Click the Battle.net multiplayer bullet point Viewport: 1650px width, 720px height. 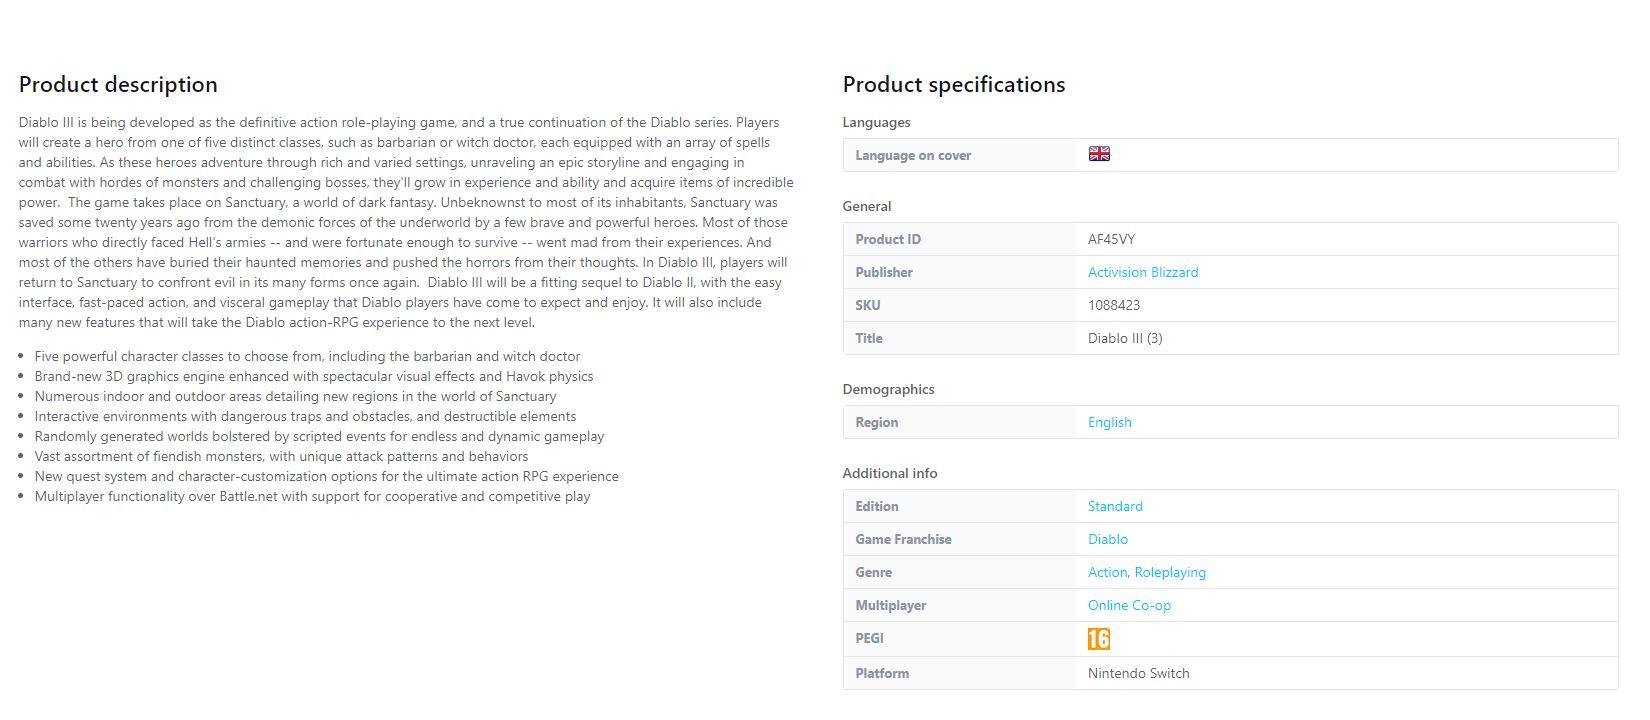pos(312,496)
